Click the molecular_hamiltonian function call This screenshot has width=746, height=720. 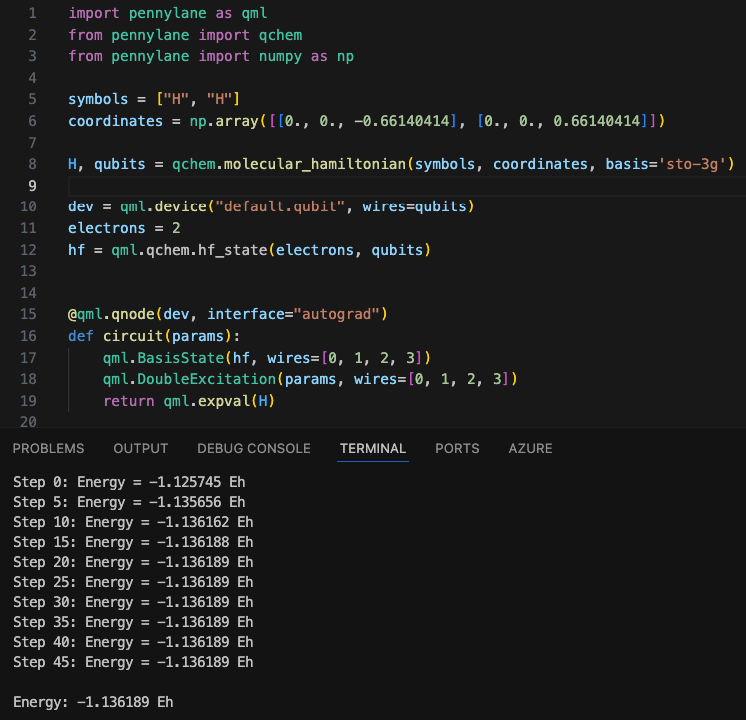[314, 164]
